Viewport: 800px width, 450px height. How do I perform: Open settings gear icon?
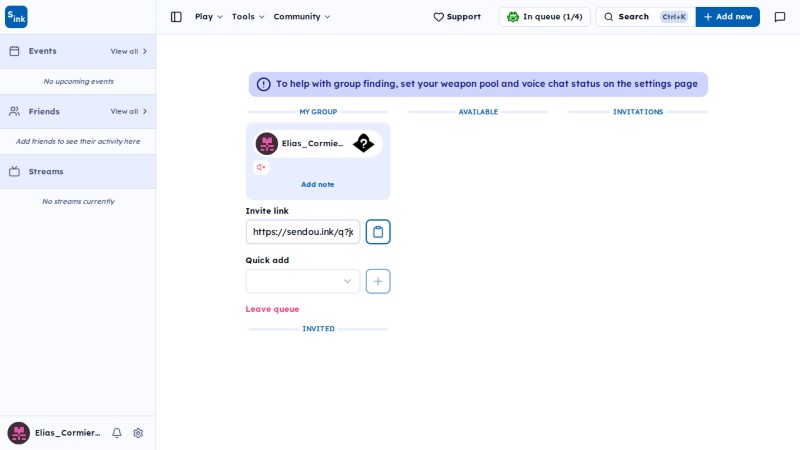coord(138,433)
